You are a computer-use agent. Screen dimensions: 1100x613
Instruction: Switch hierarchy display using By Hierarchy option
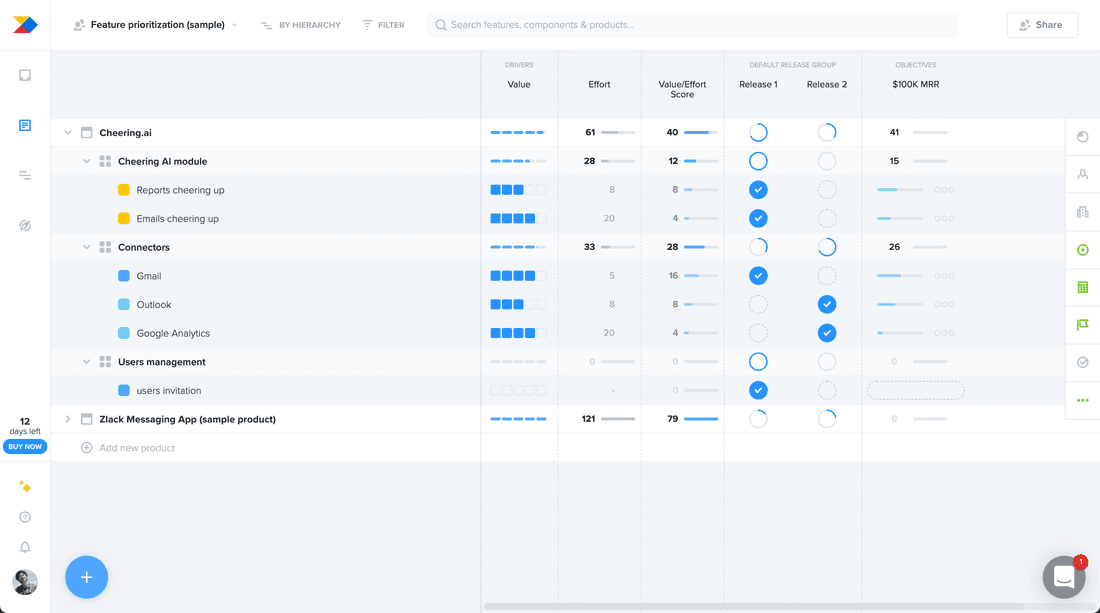click(300, 24)
